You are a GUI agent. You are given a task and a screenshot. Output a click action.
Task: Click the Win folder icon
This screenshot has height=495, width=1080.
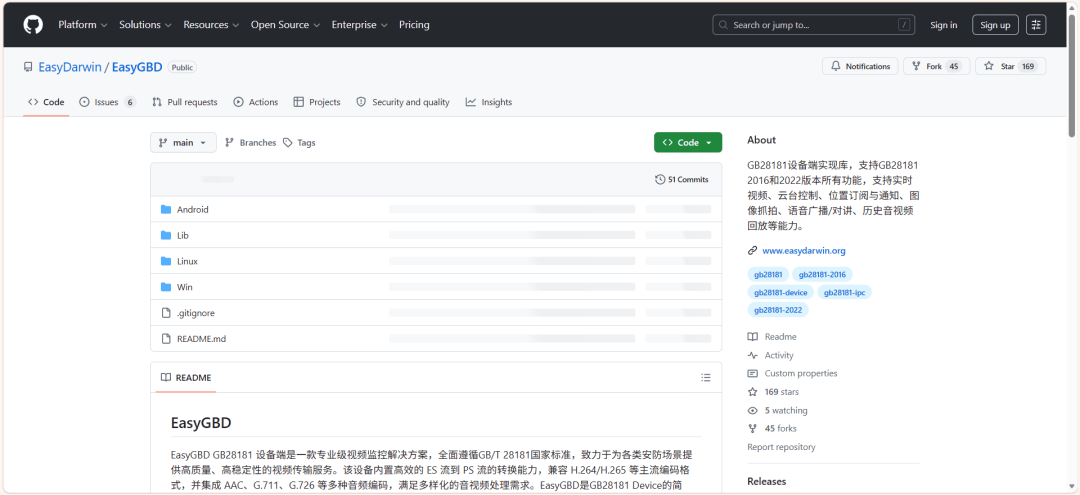tap(165, 287)
